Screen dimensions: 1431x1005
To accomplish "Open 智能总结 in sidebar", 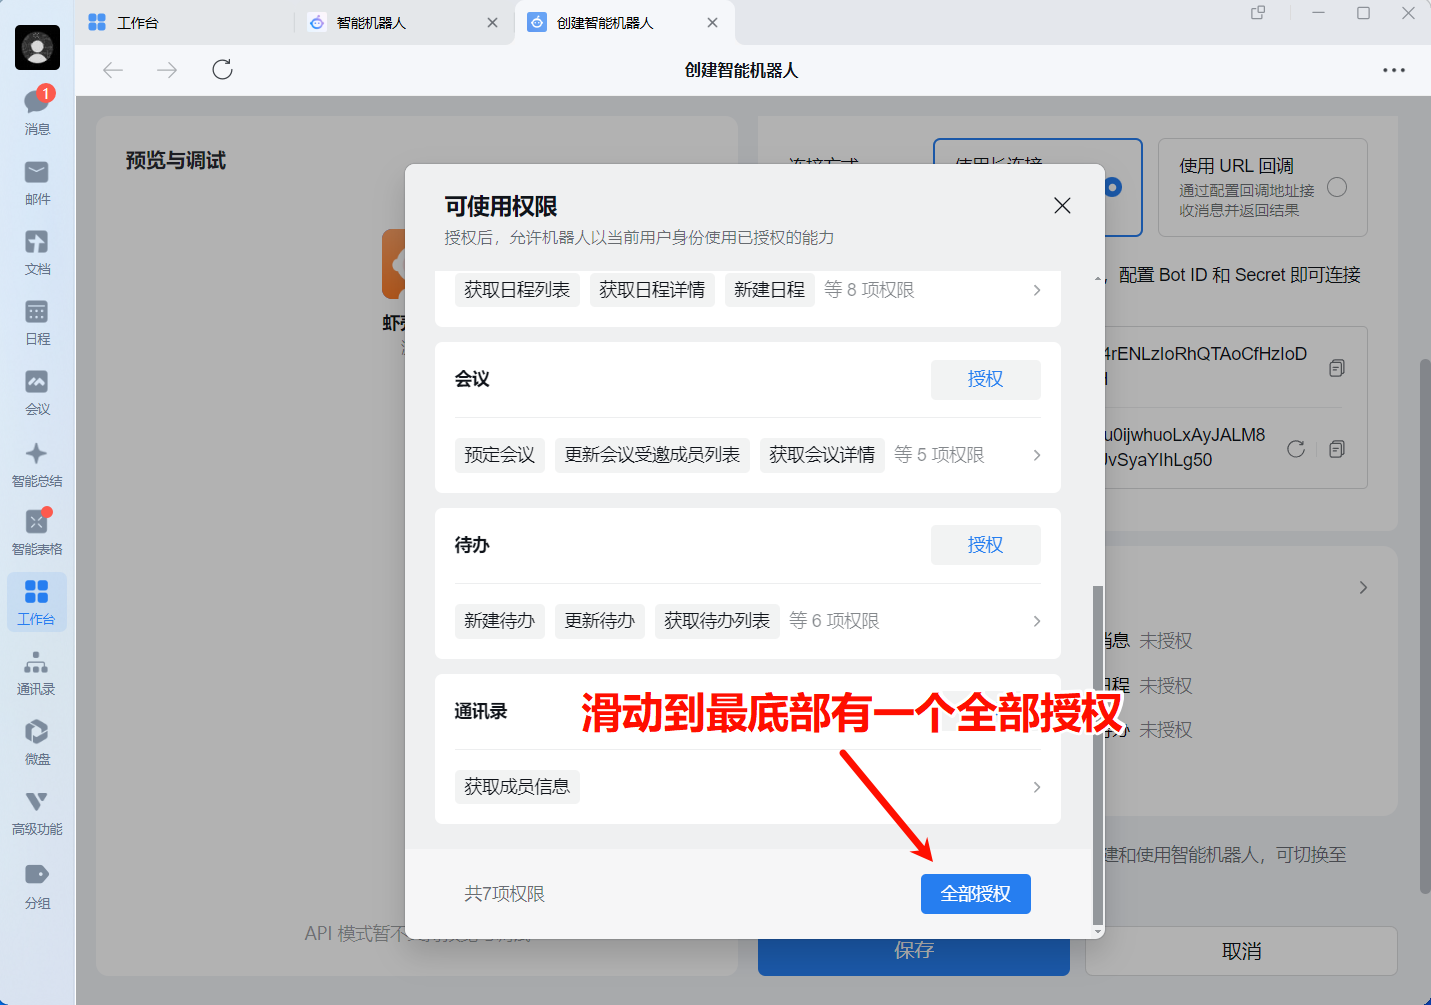I will (x=37, y=465).
